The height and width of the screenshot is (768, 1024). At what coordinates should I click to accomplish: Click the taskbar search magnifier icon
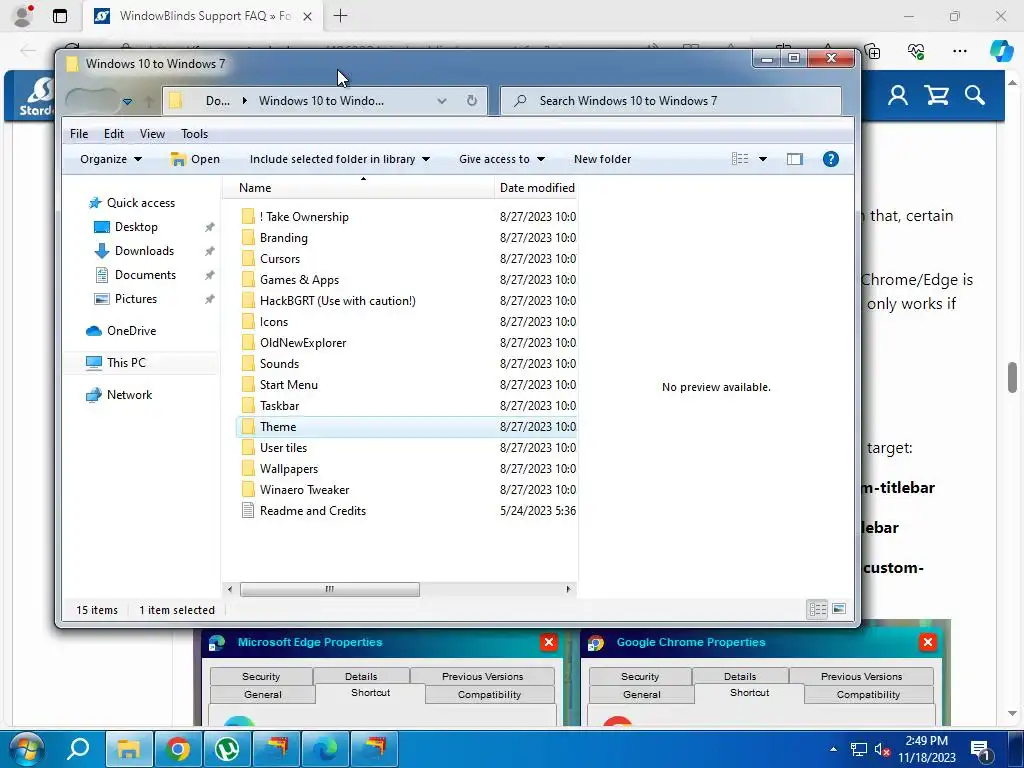78,748
